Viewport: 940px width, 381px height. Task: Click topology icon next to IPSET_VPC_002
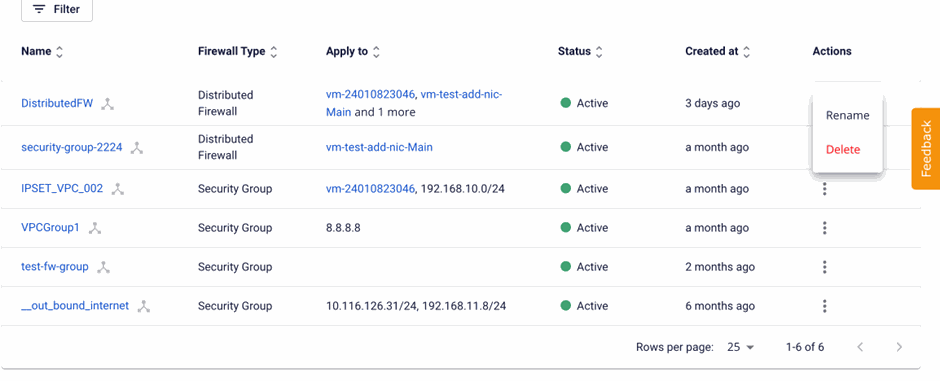118,189
